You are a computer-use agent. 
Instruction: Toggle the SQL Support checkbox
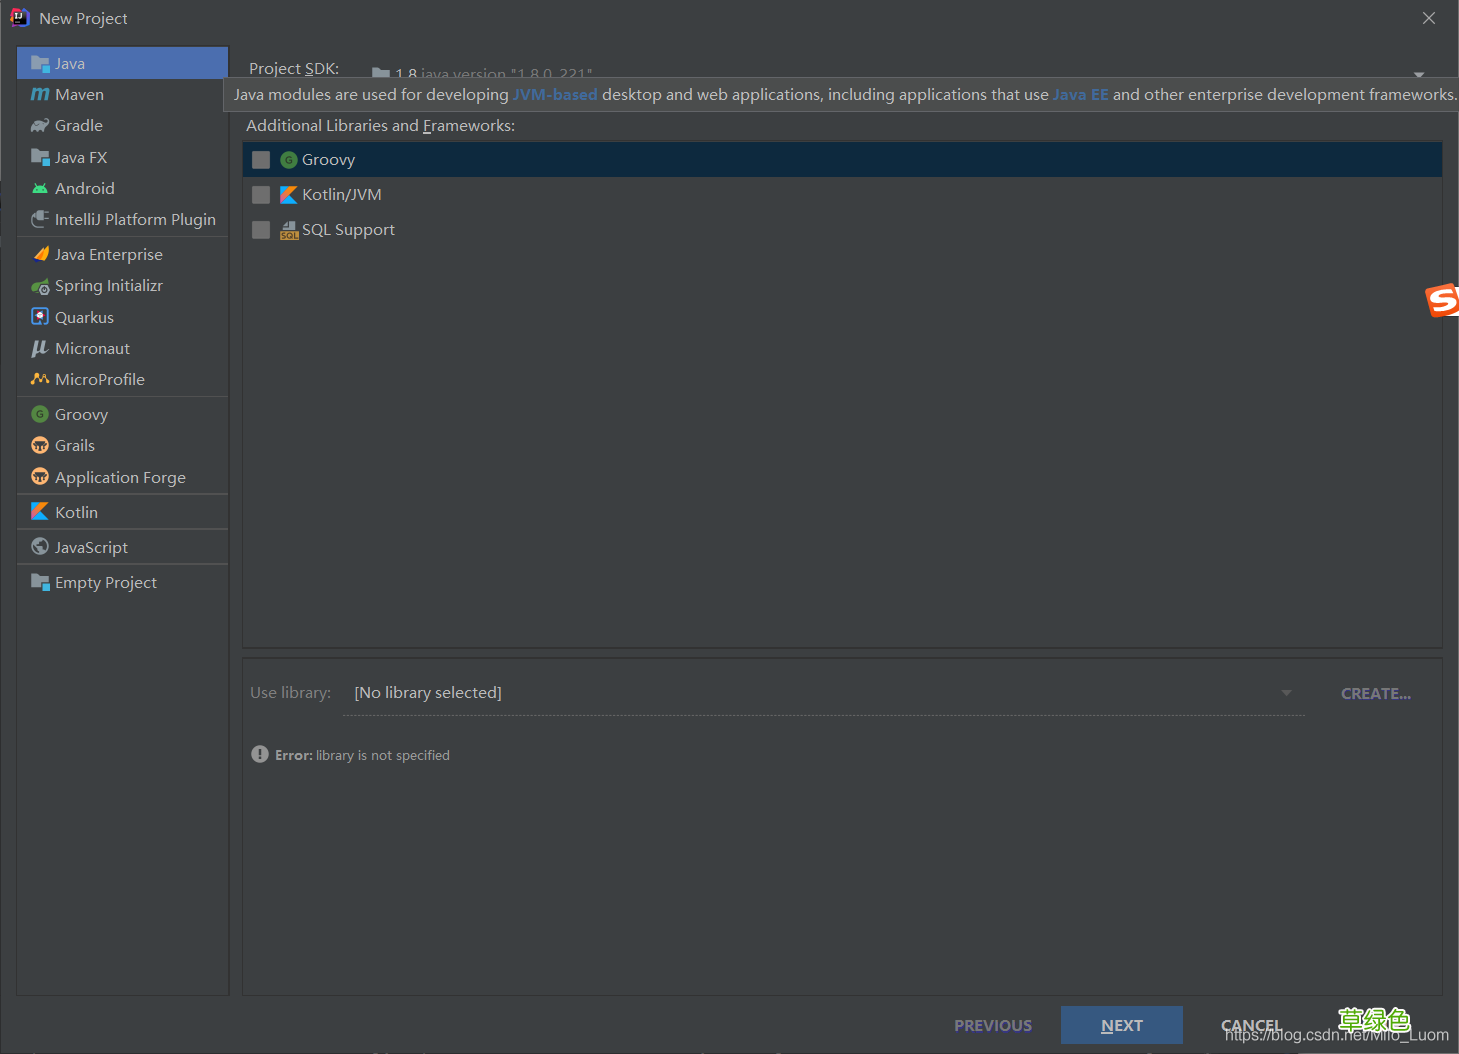pyautogui.click(x=261, y=230)
